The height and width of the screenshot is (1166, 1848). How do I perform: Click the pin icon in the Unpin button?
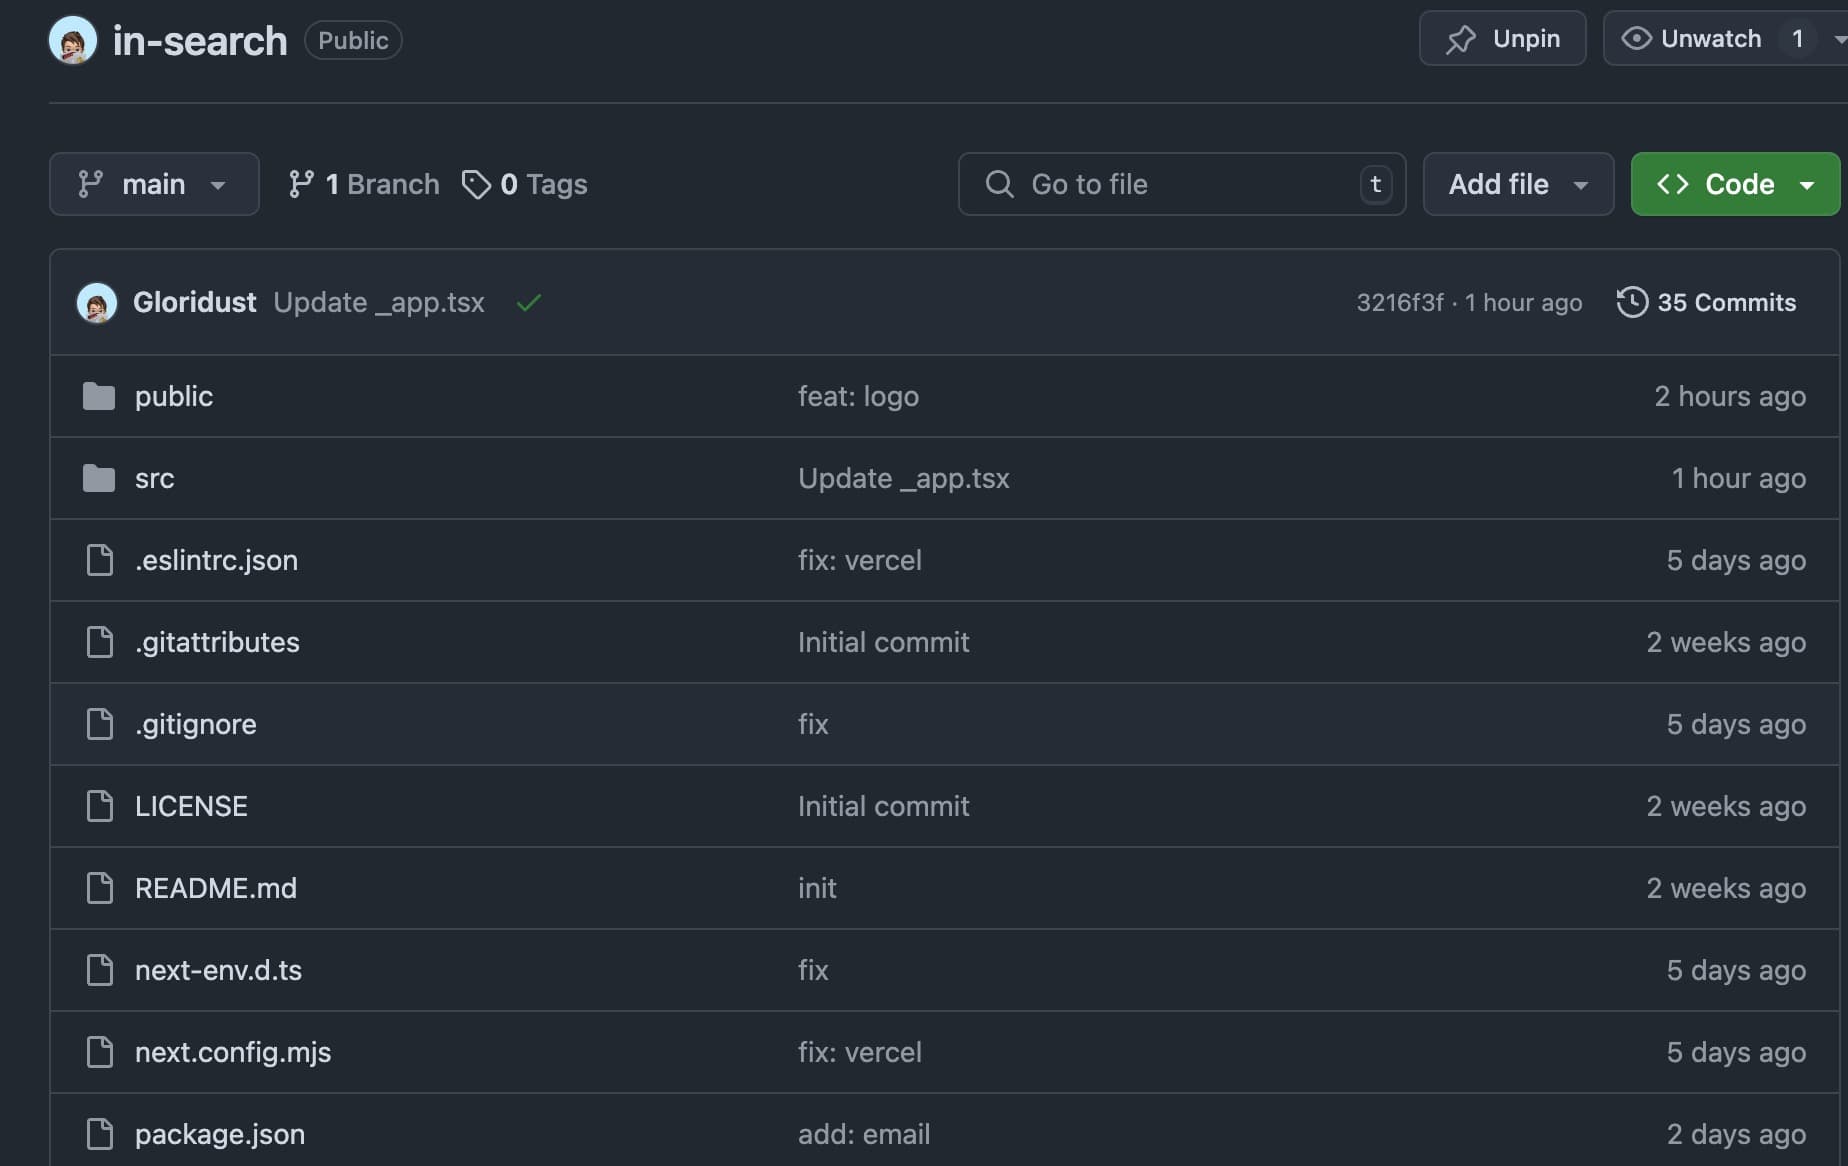pyautogui.click(x=1460, y=39)
